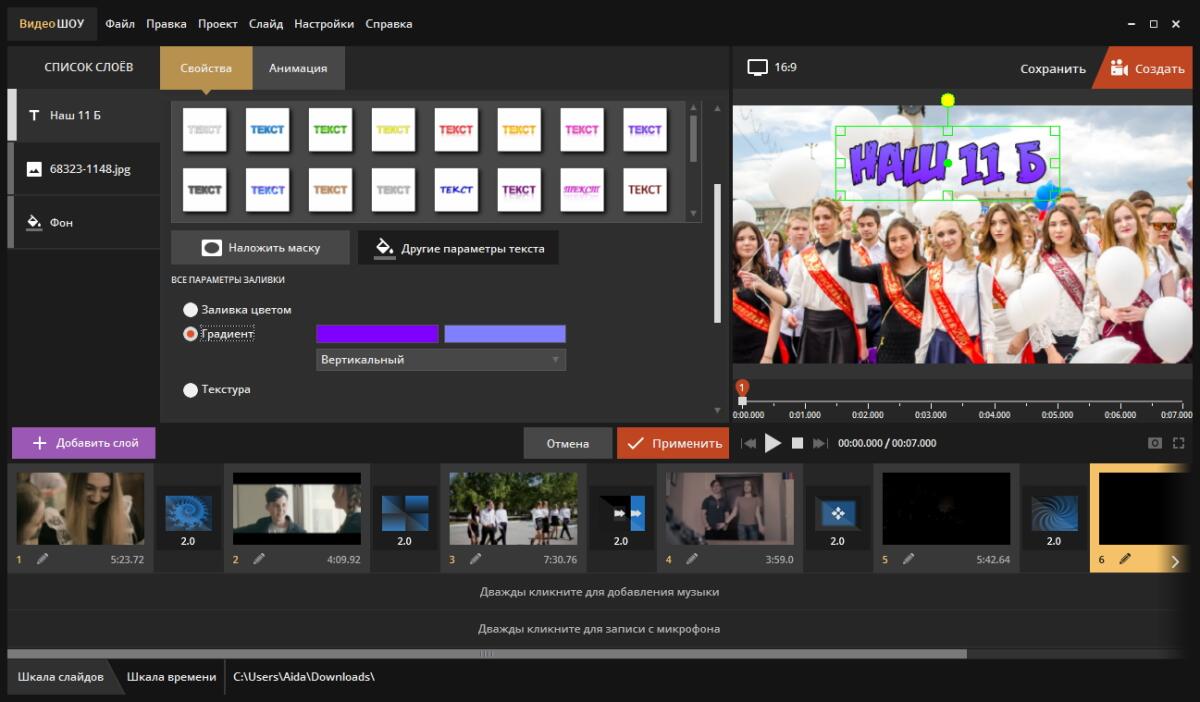Open the spiral transition after slide 1
Image resolution: width=1200 pixels, height=702 pixels.
(x=188, y=512)
